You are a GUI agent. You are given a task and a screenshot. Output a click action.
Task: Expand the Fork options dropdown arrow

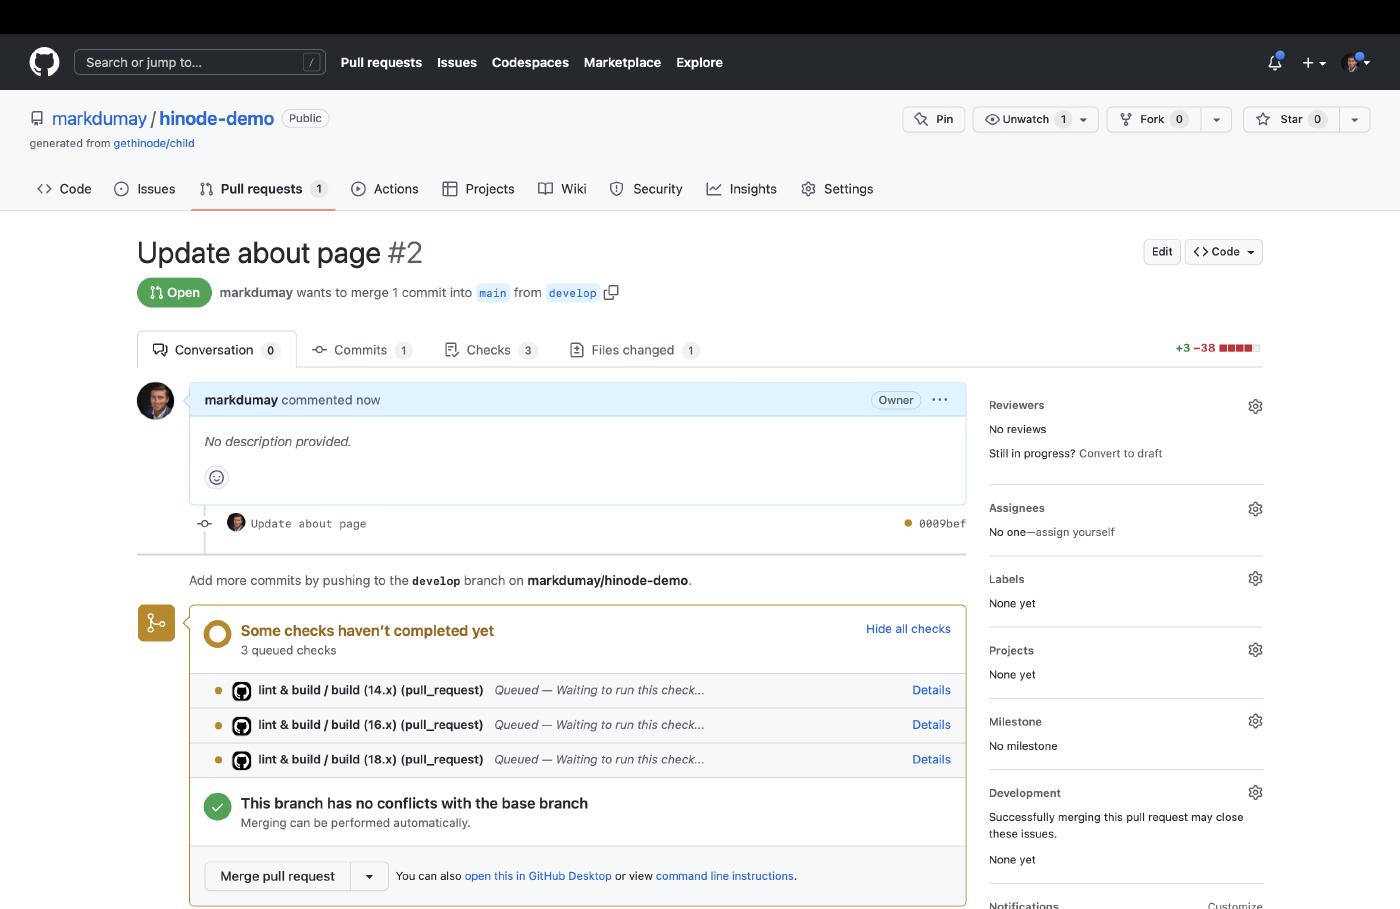pyautogui.click(x=1216, y=119)
